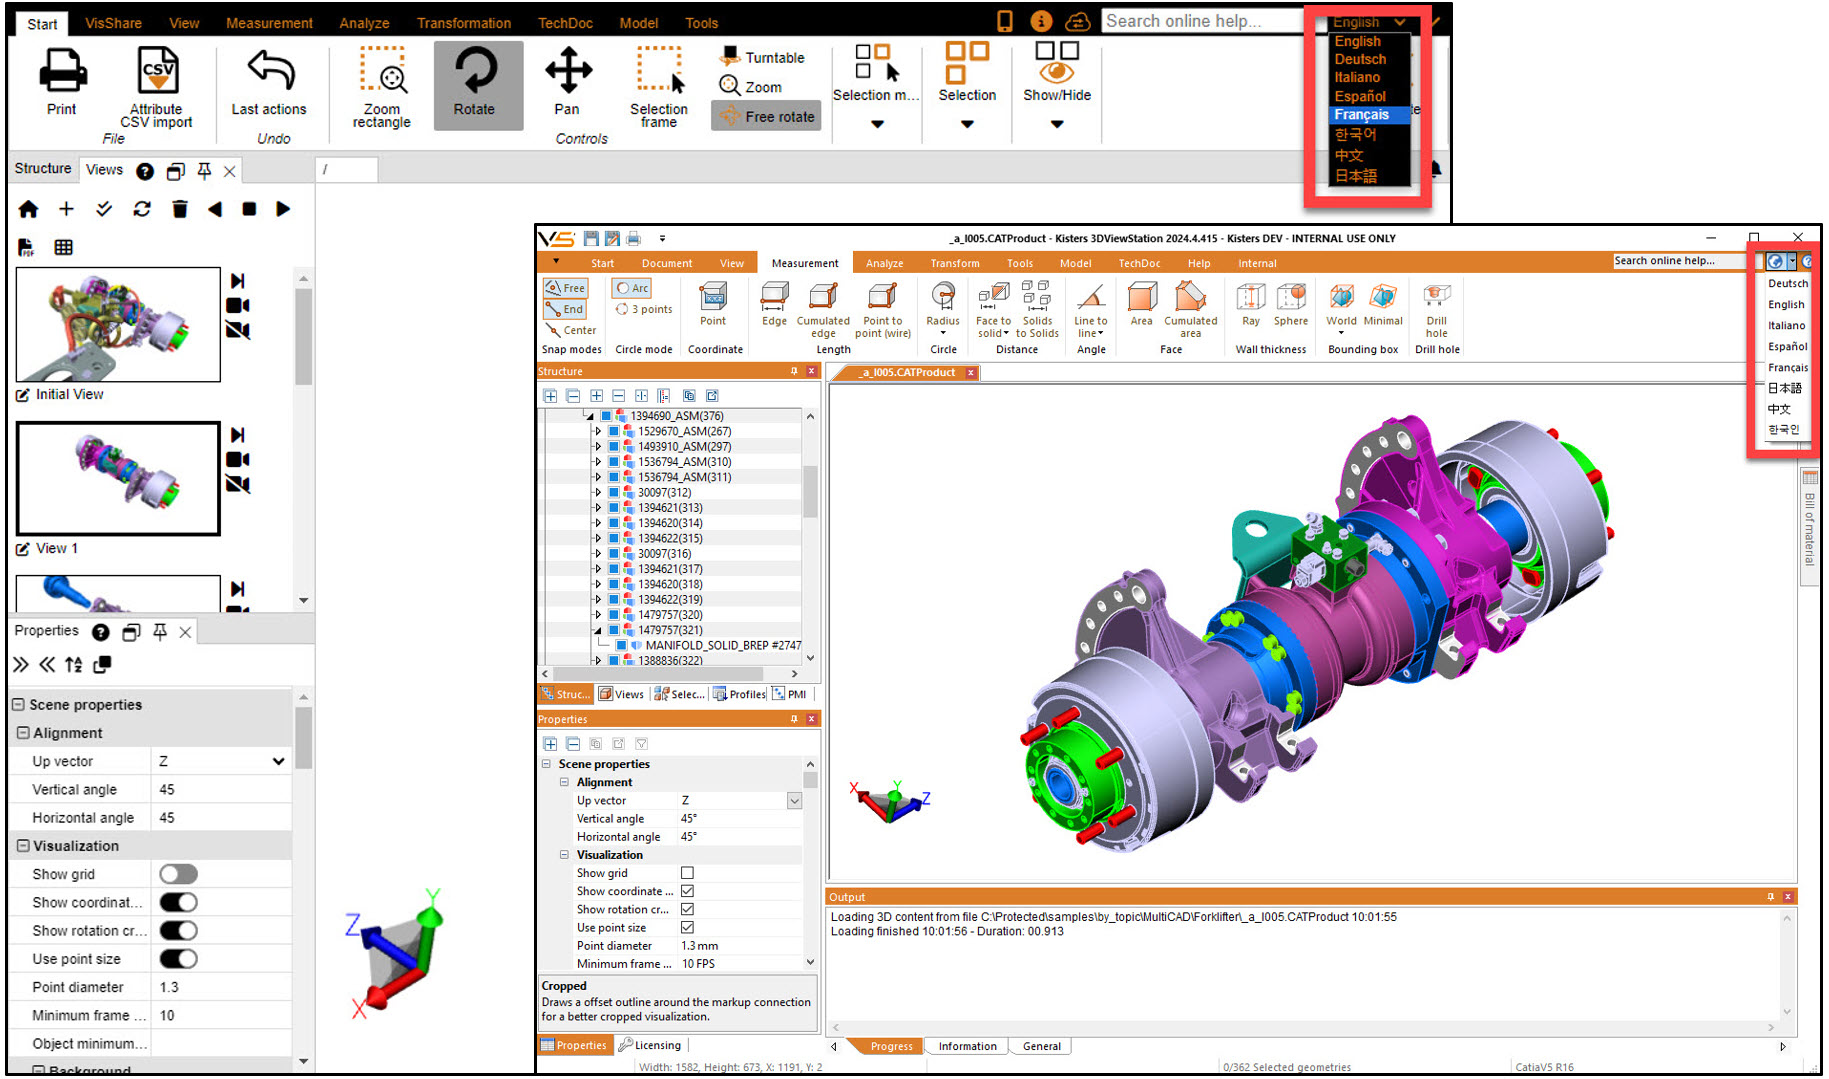Click the Drill hole tool
The width and height of the screenshot is (1829, 1079).
pos(1436,309)
